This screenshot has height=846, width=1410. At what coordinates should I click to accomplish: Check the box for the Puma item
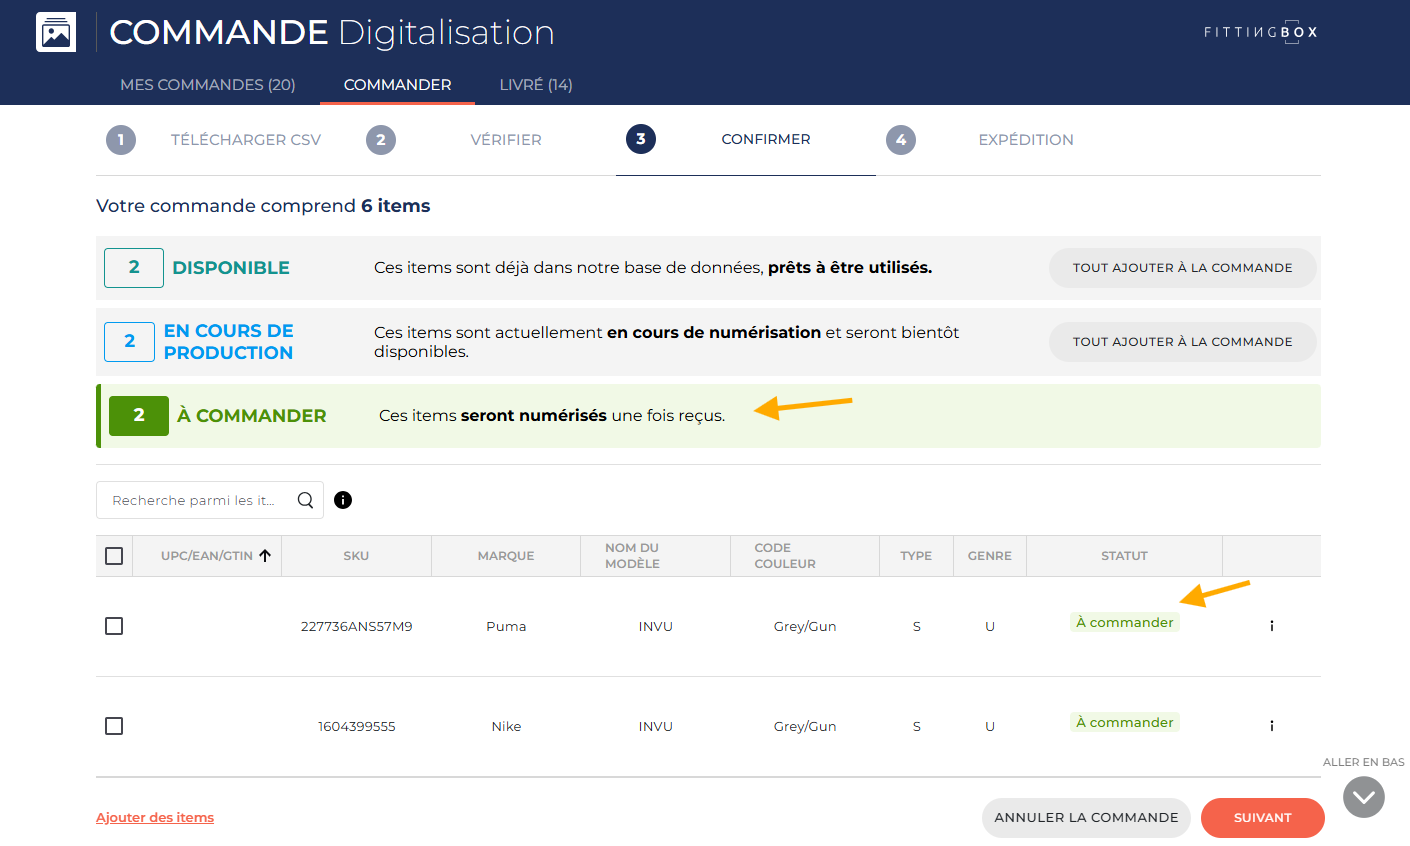pyautogui.click(x=114, y=626)
